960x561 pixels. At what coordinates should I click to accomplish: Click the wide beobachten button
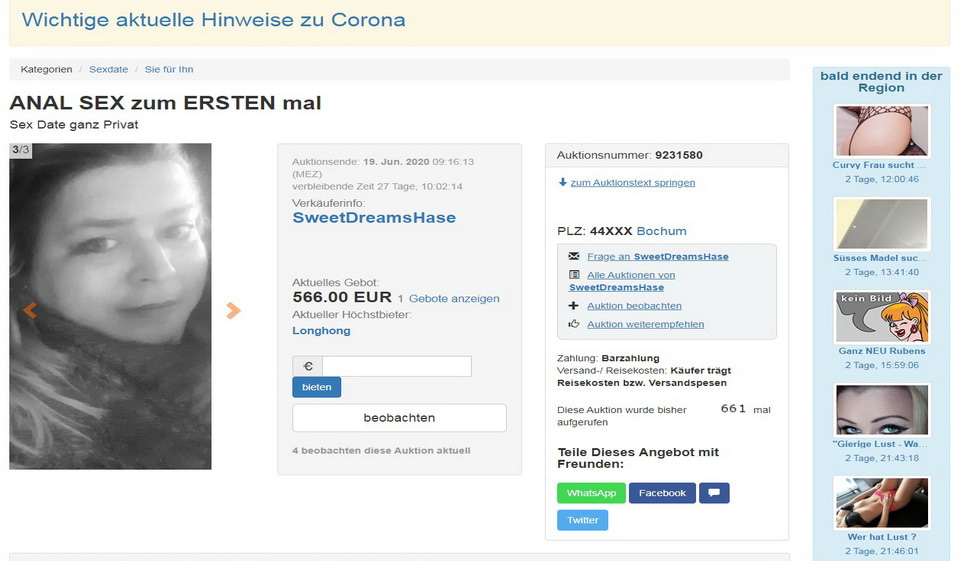(399, 417)
